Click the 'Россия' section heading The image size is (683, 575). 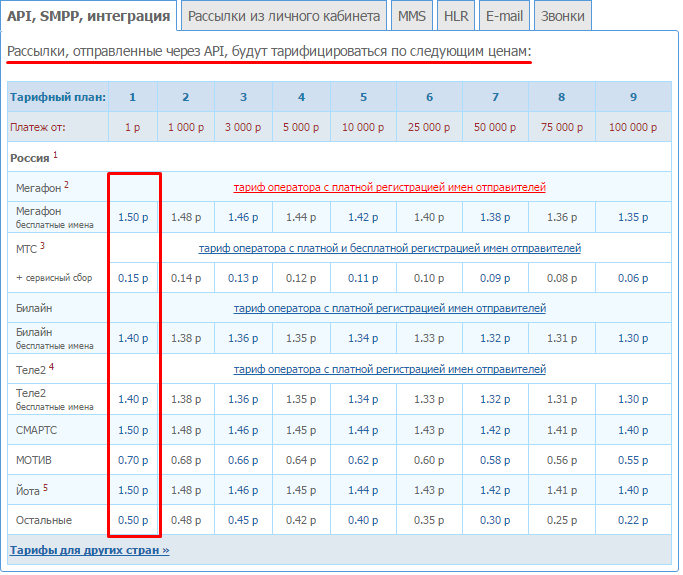coord(30,158)
